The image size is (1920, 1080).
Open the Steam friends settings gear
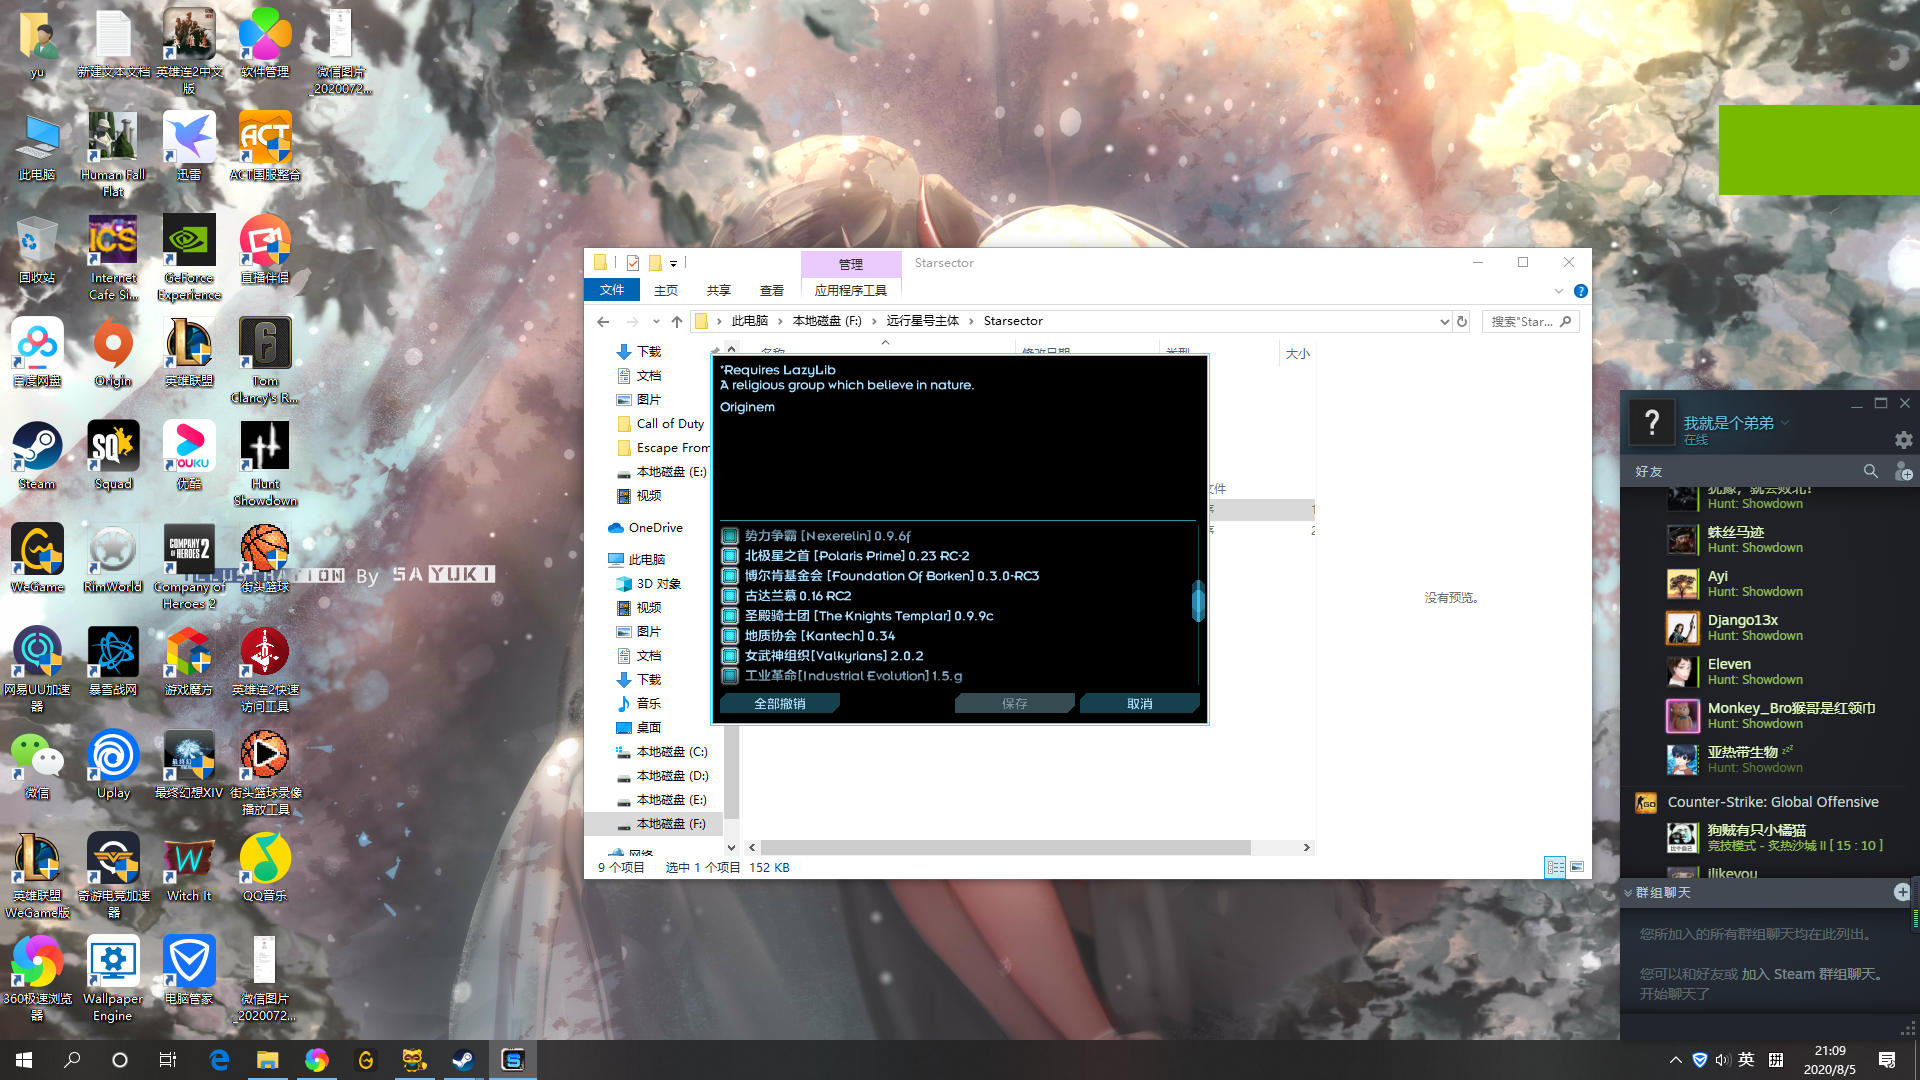(x=1903, y=440)
